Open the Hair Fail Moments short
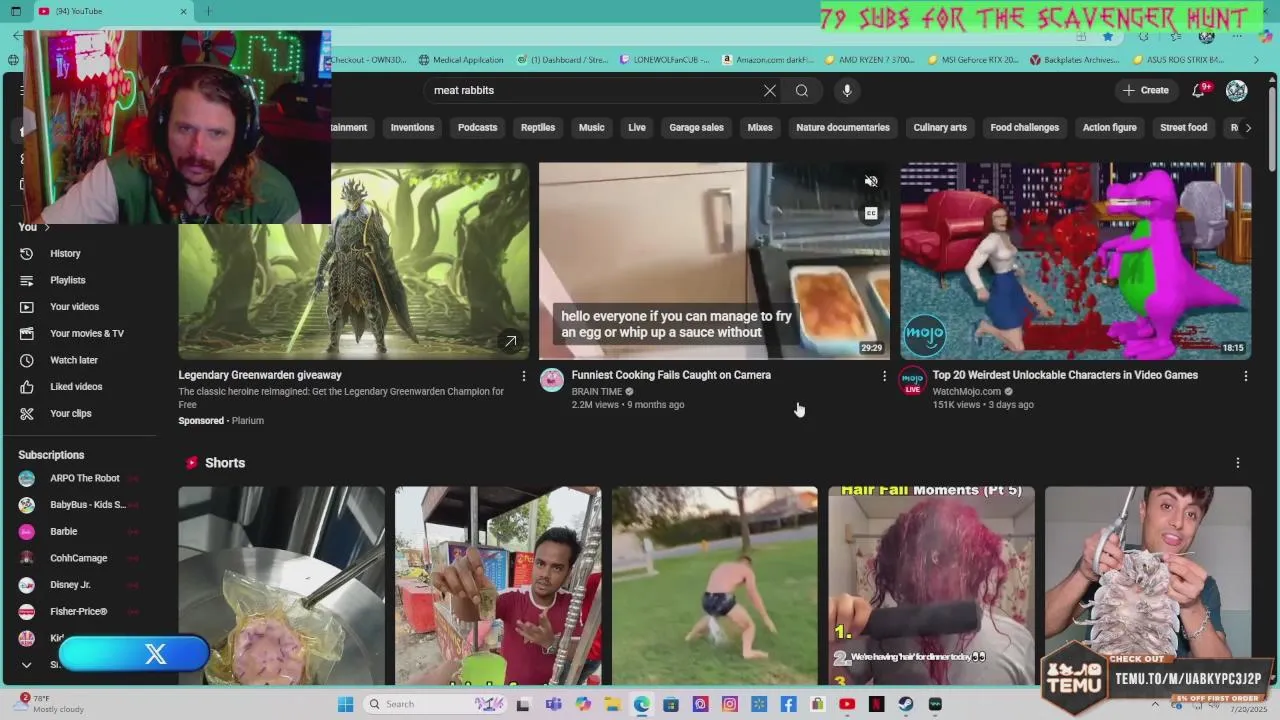Screen dimensions: 1280x720 click(x=931, y=585)
